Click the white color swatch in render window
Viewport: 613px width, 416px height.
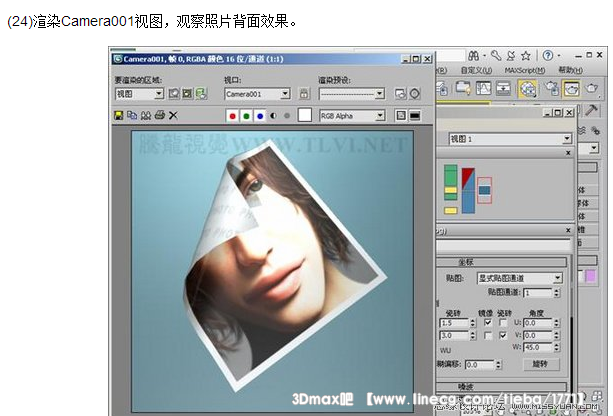tap(304, 116)
